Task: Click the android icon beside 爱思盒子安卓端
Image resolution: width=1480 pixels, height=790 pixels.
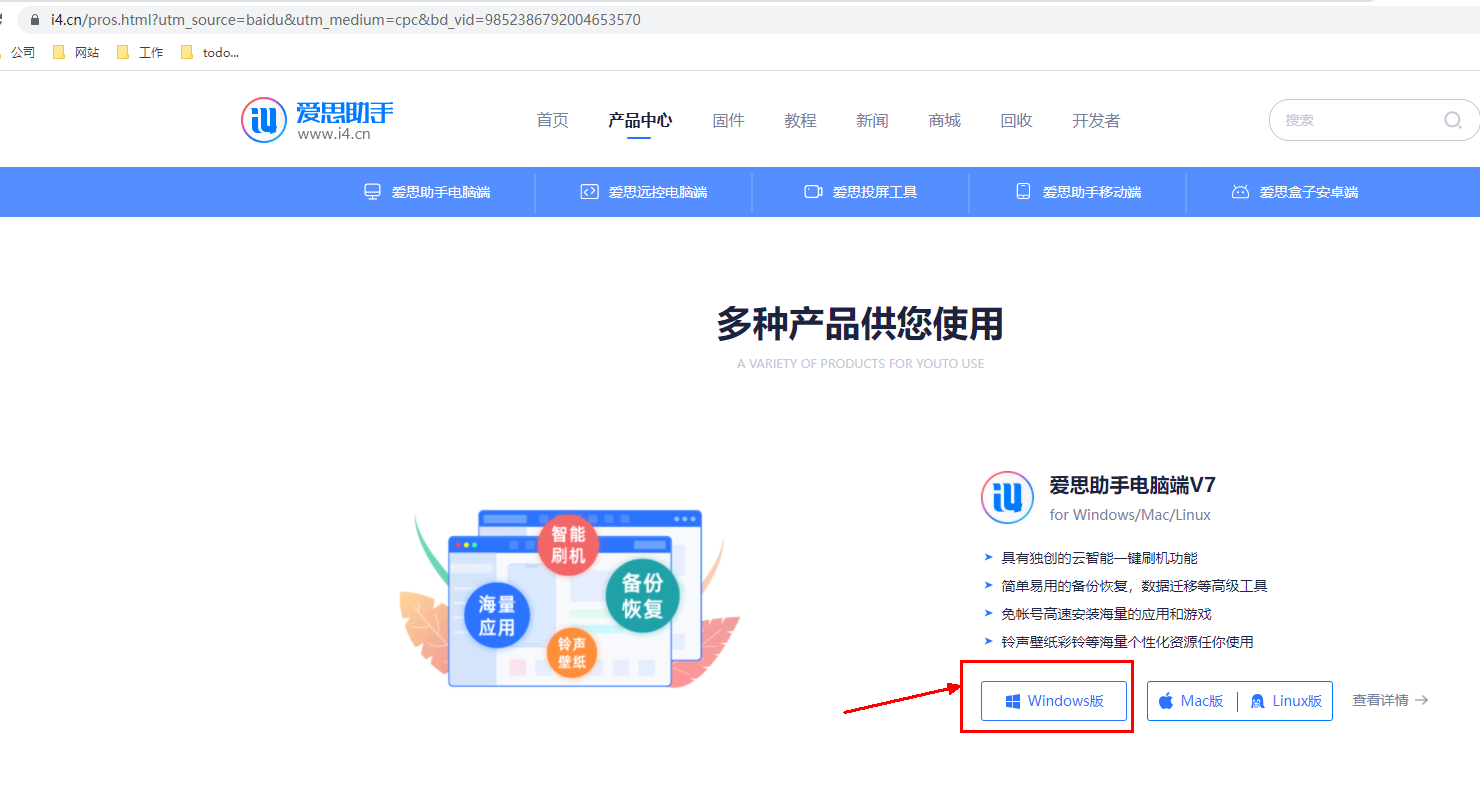Action: [1240, 192]
